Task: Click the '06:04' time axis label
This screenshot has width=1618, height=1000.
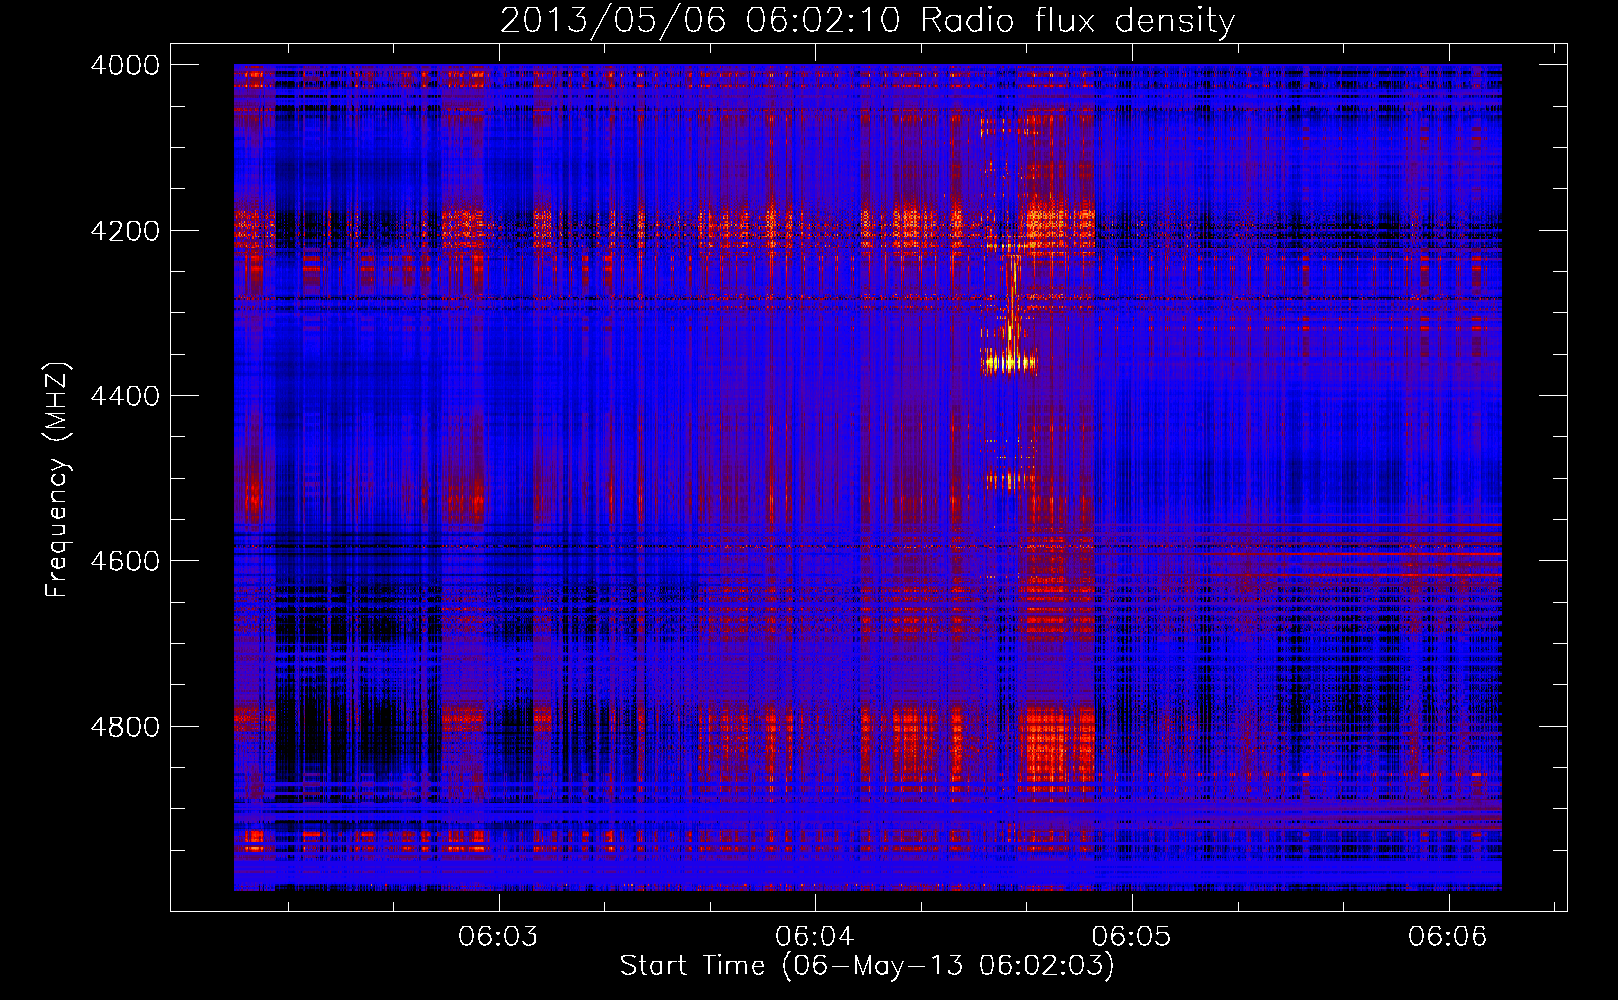Action: (x=815, y=936)
